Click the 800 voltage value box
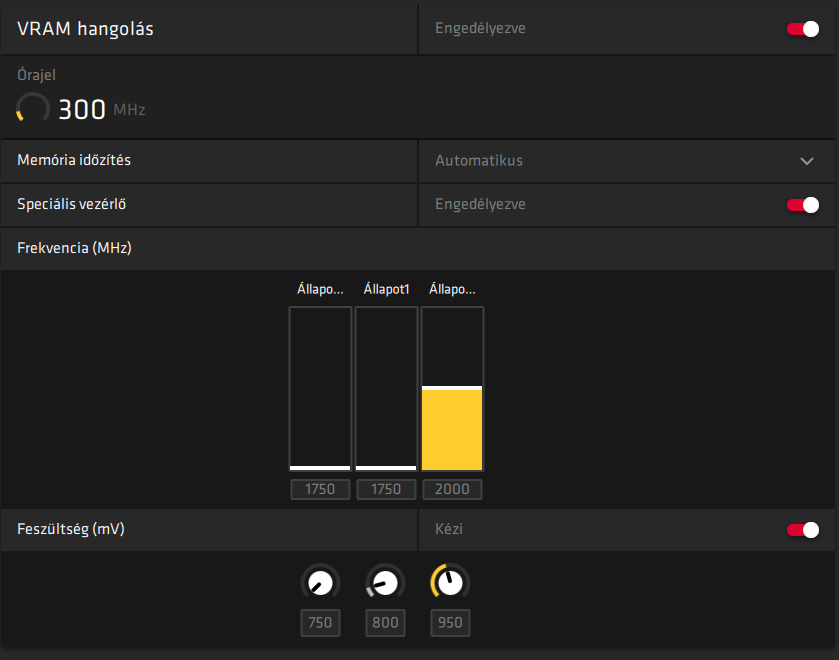Screen dimensions: 839x660 point(385,623)
